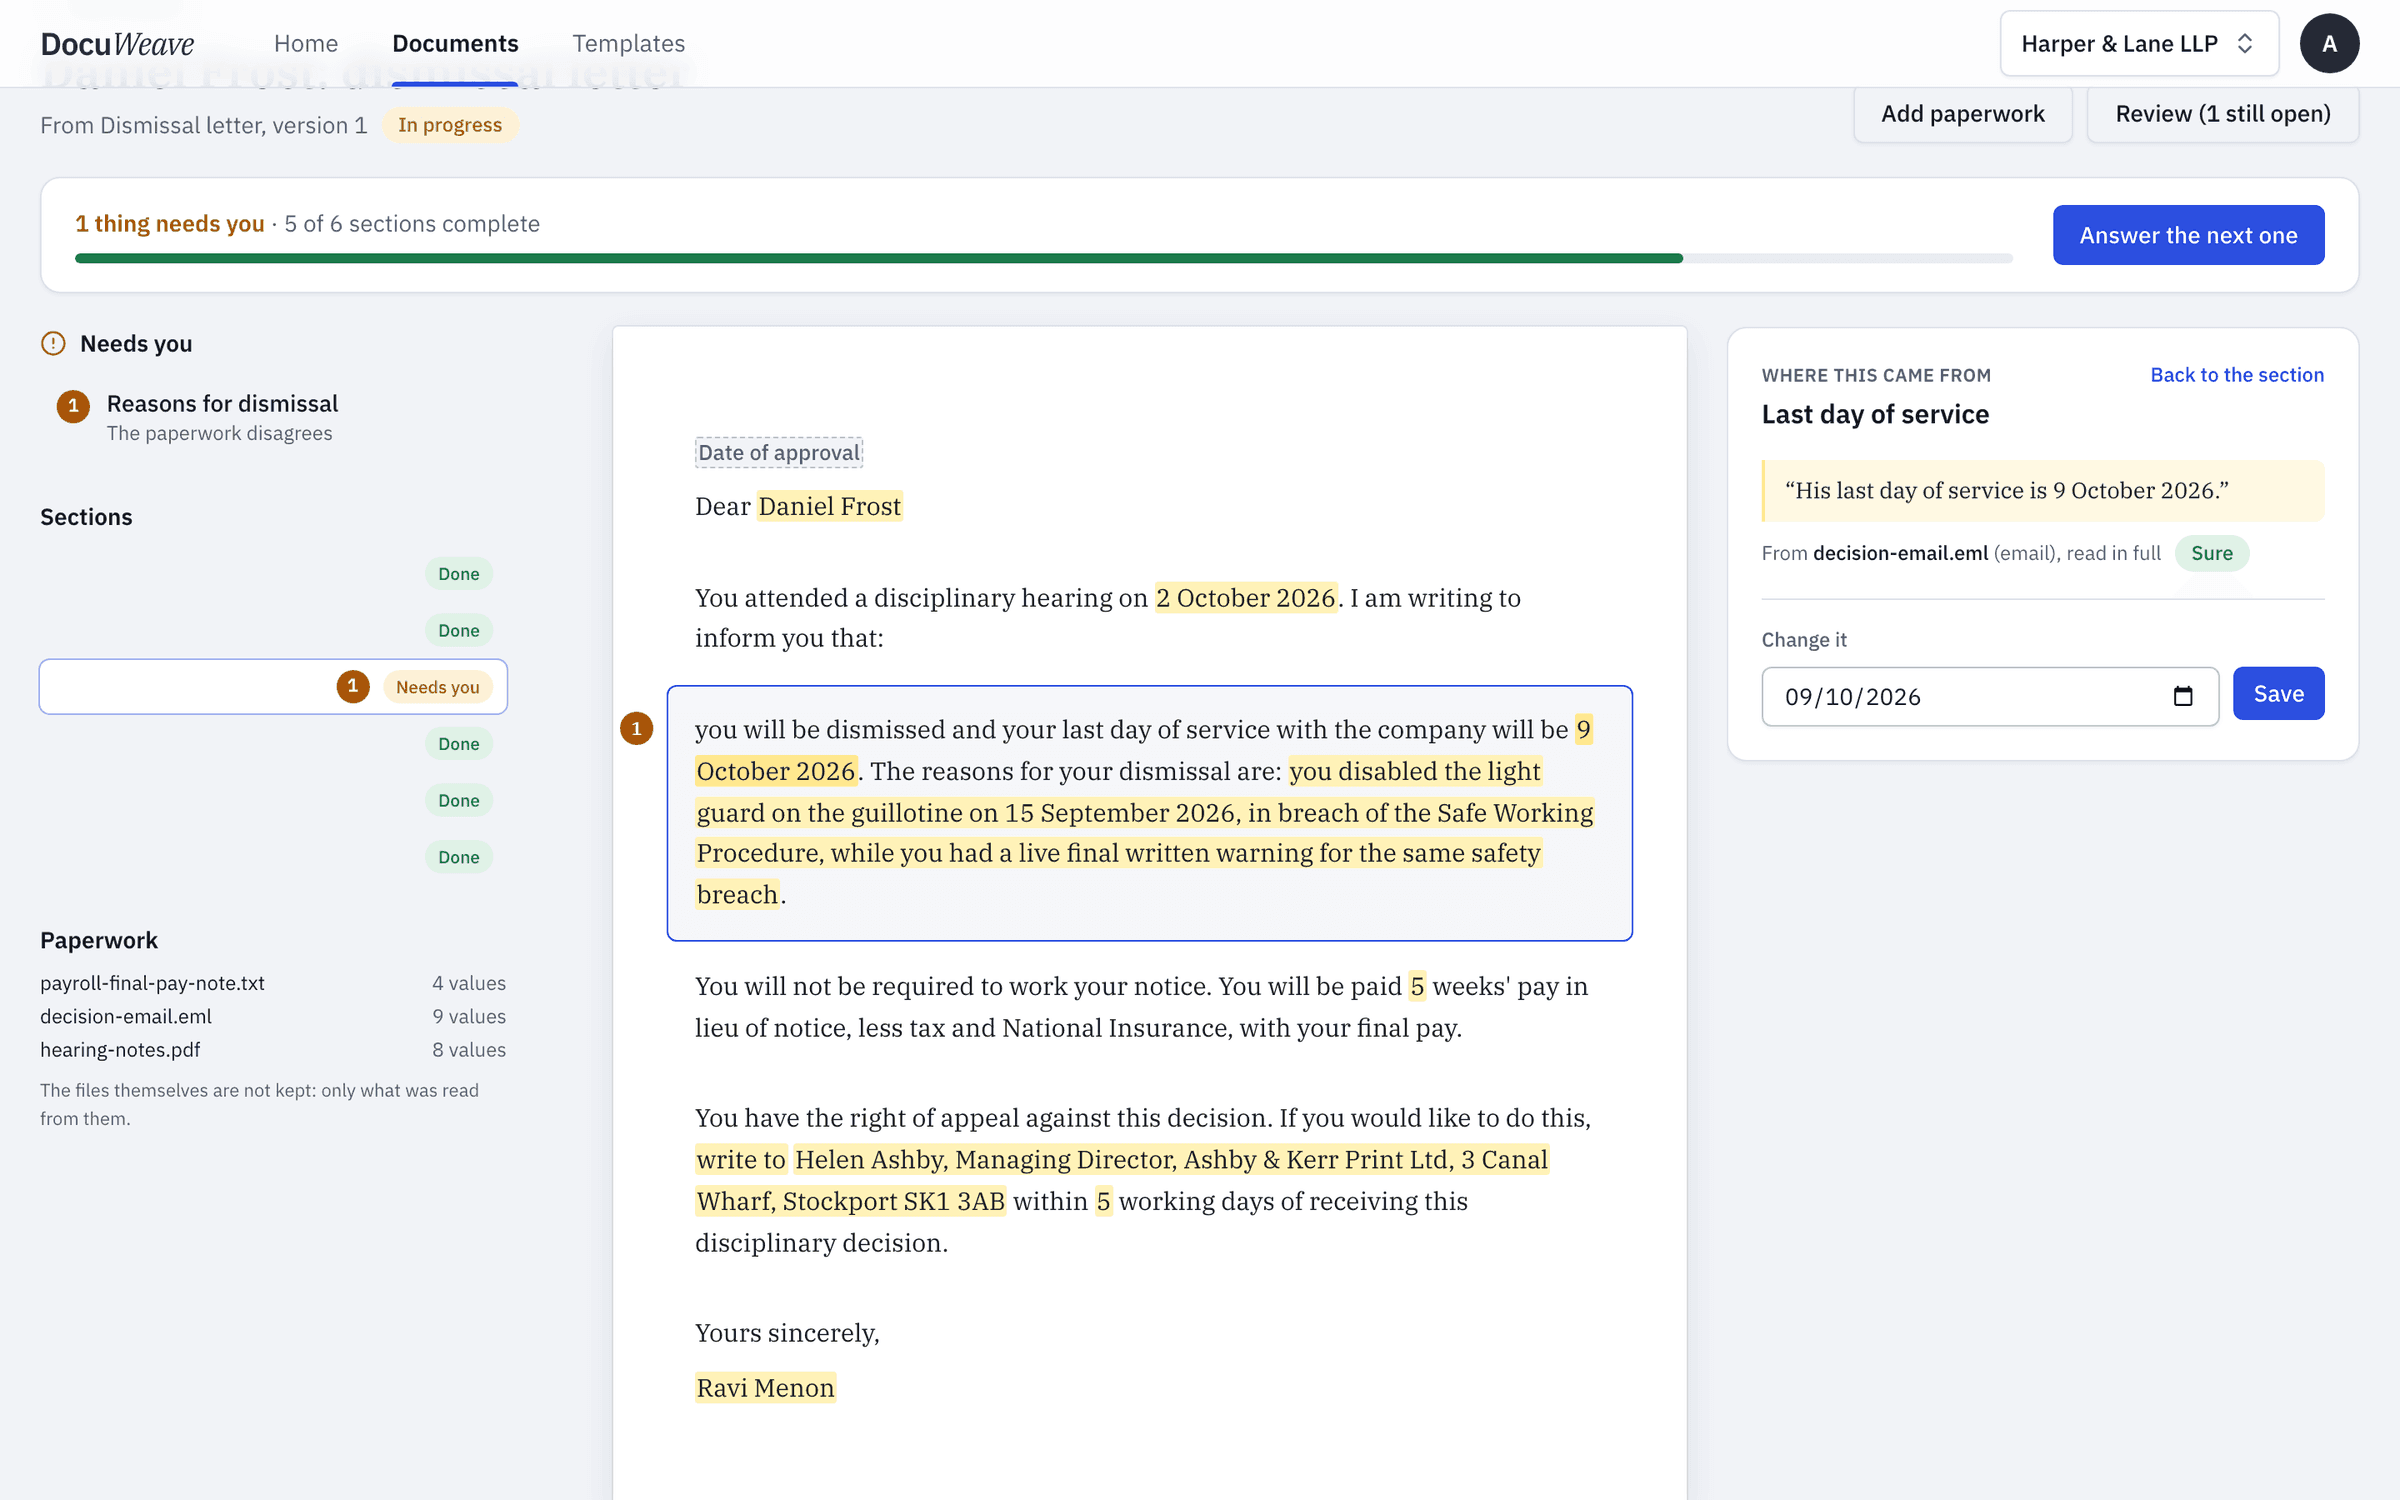
Task: Open hearing-notes.pdf paperwork
Action: pos(120,1049)
